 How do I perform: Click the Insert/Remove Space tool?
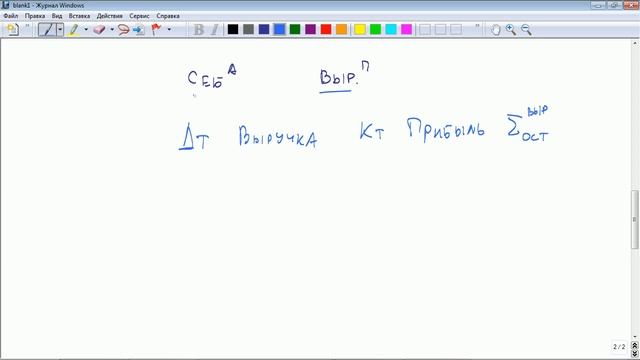pyautogui.click(x=139, y=30)
